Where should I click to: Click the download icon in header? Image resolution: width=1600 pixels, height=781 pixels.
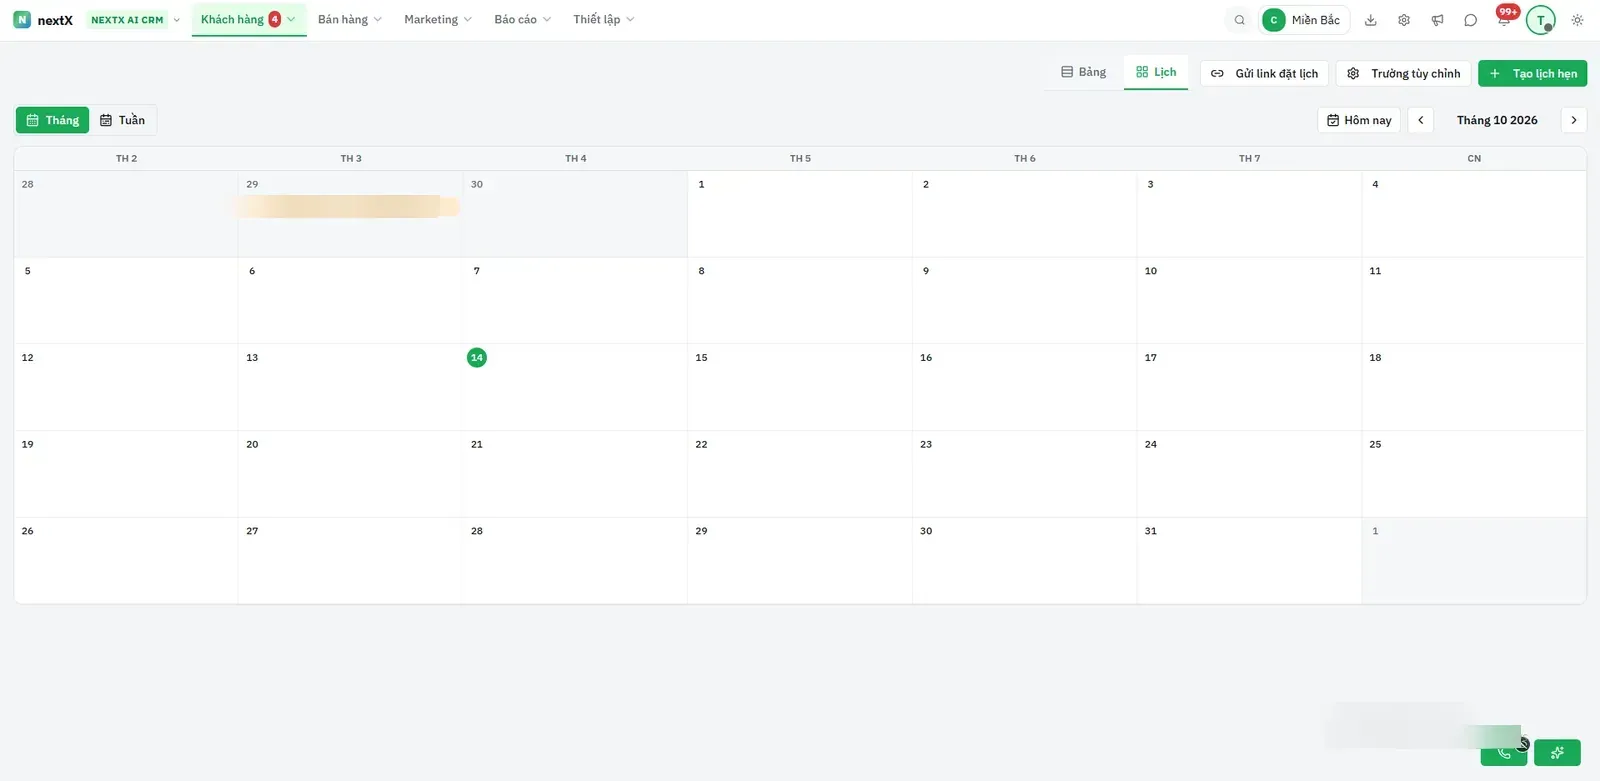[1371, 20]
